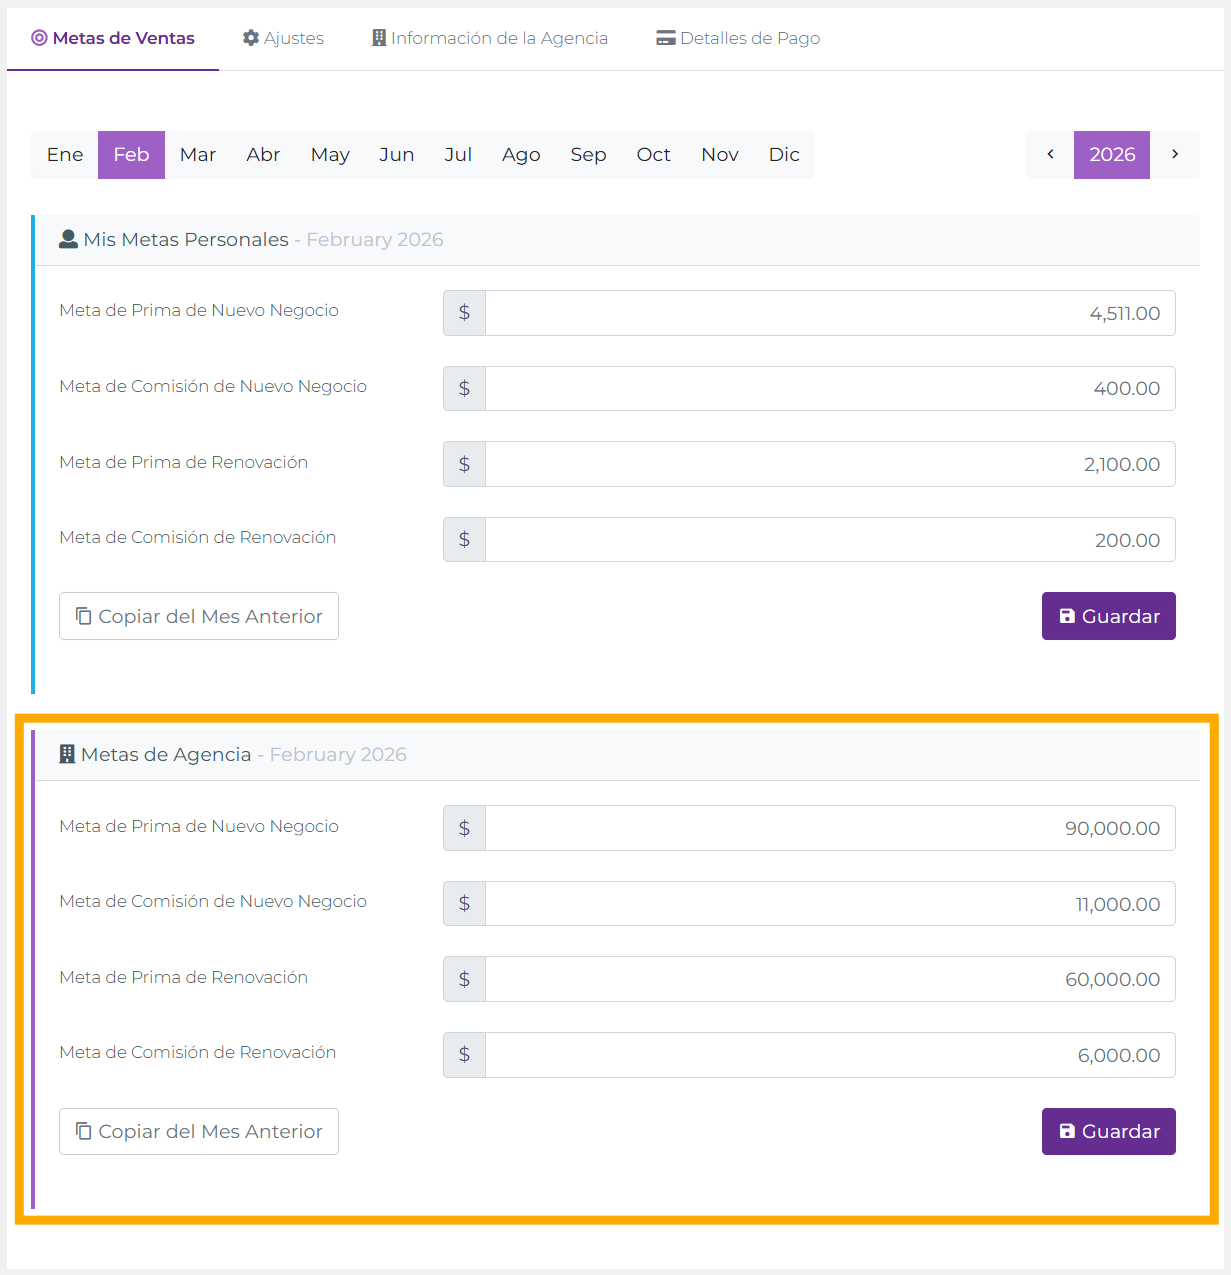
Task: Edit agency new business premium 90,000.00 field
Action: pyautogui.click(x=829, y=828)
